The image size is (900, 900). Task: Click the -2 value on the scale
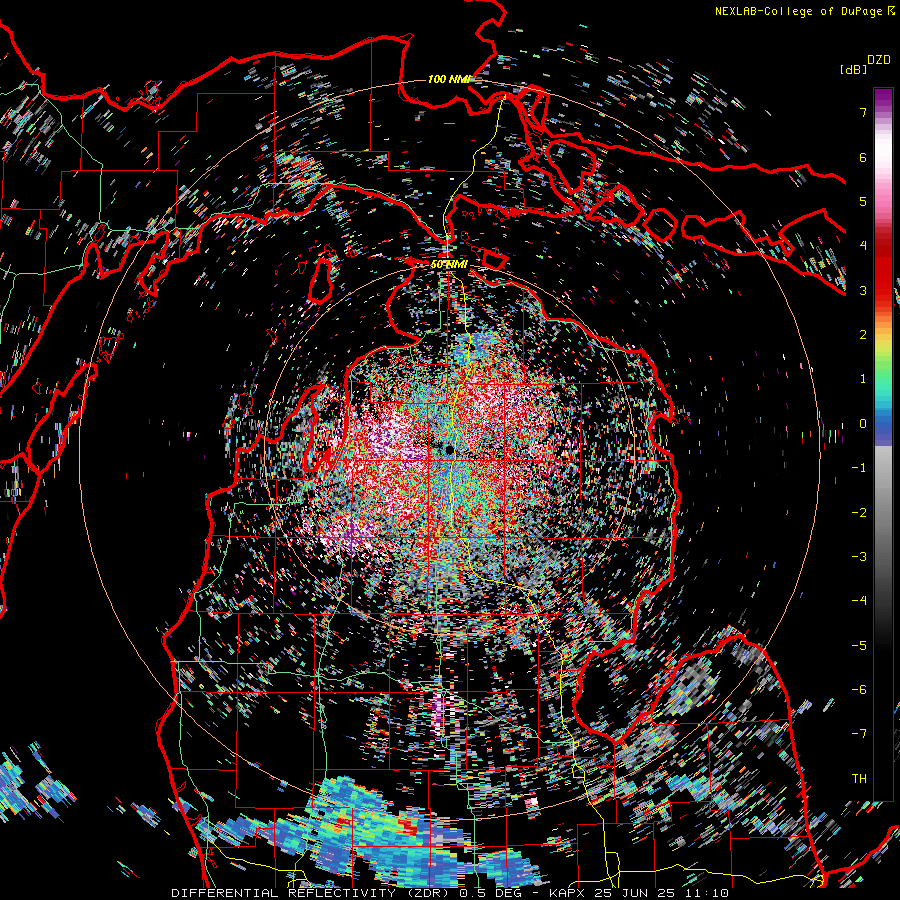[x=859, y=513]
